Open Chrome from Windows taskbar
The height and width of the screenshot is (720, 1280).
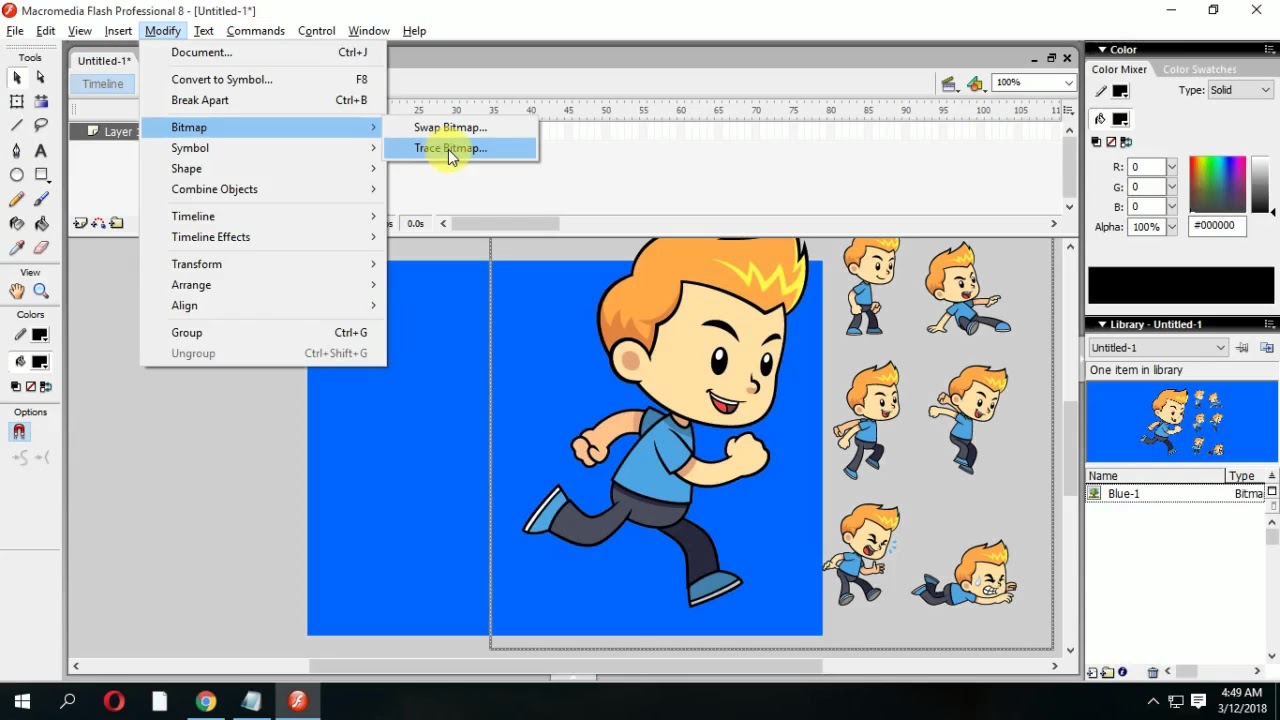[205, 701]
